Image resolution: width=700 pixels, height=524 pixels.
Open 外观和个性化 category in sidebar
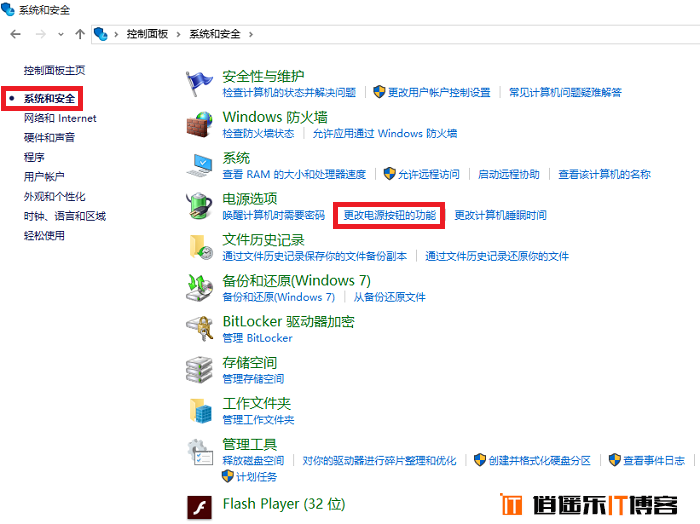[54, 196]
